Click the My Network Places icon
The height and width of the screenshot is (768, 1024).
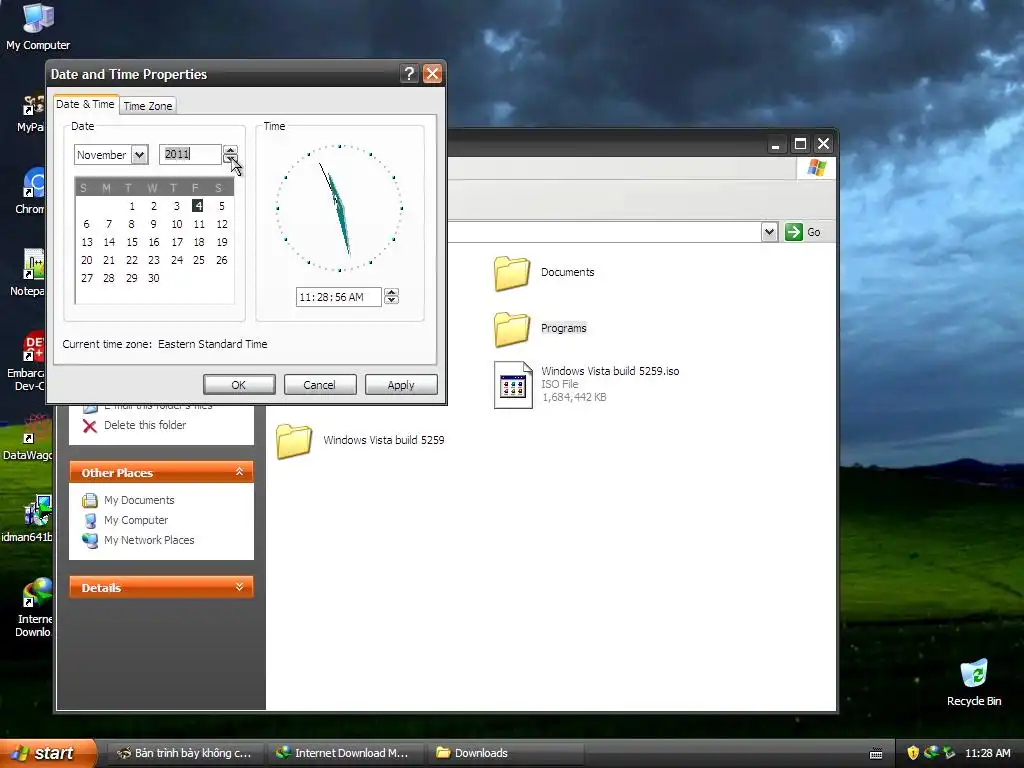point(89,541)
